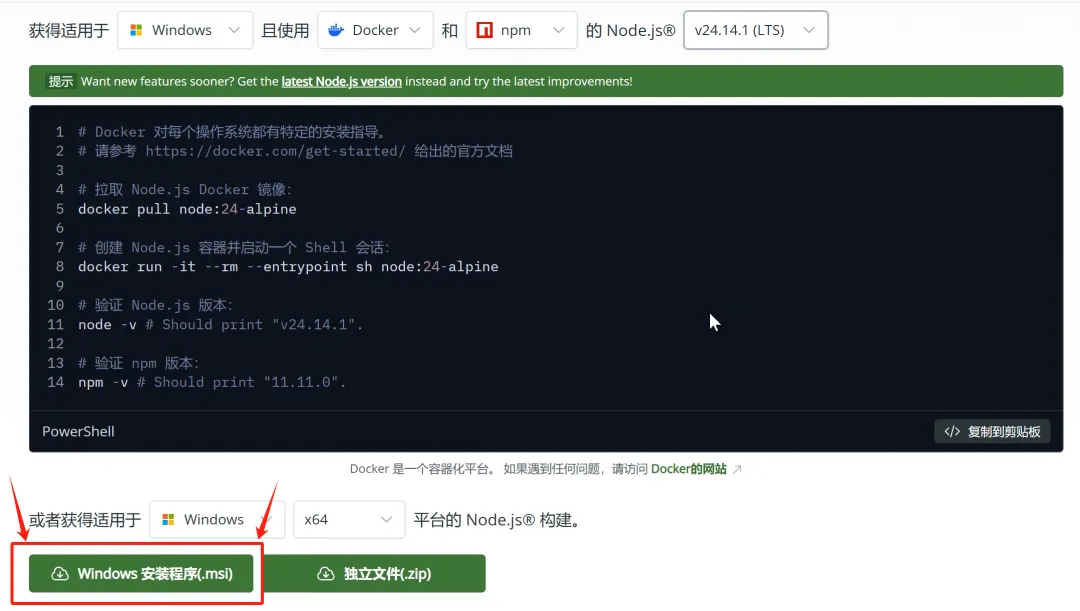Click the 提示 badge in green banner
The height and width of the screenshot is (611, 1080).
click(x=61, y=81)
